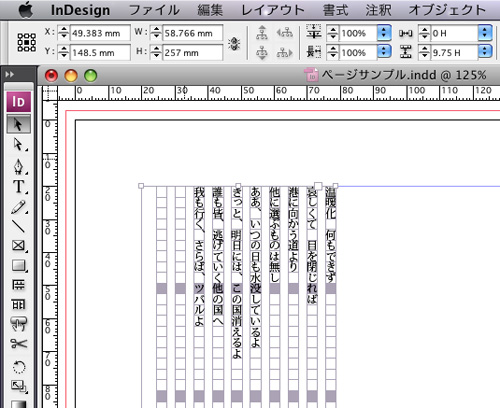The width and height of the screenshot is (500, 408).
Task: Click the ruler origin corner box
Action: (x=49, y=93)
